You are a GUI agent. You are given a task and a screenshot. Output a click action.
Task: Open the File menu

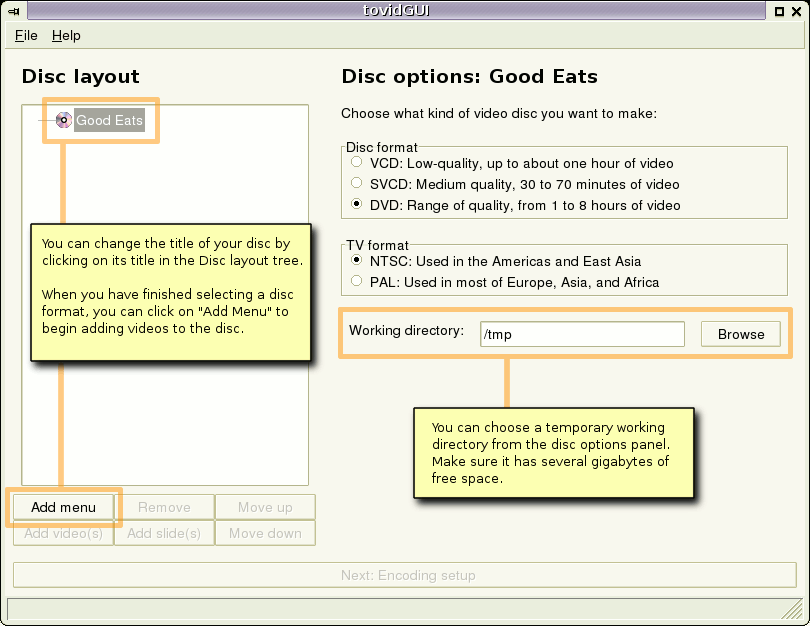(26, 36)
